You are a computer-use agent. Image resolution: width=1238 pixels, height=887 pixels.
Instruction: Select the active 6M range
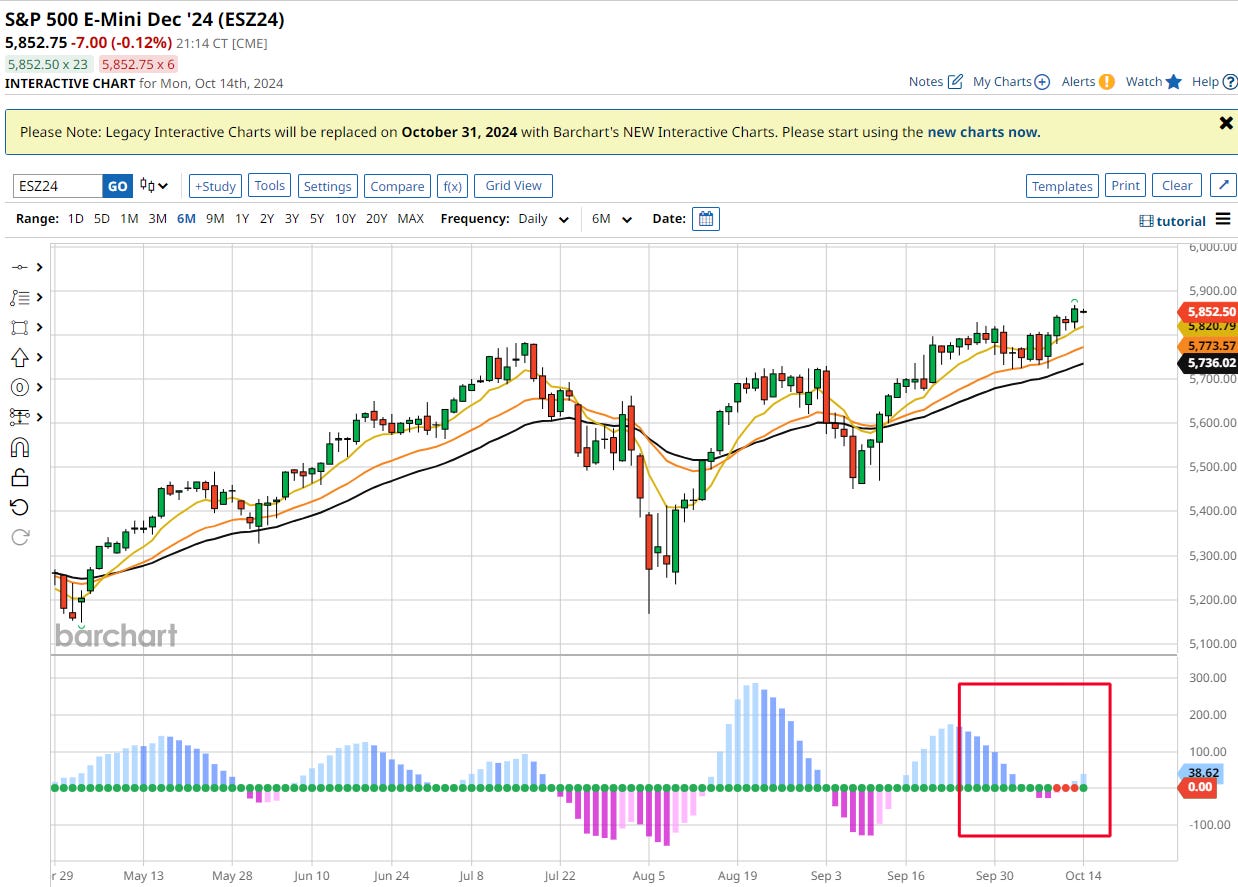(186, 219)
